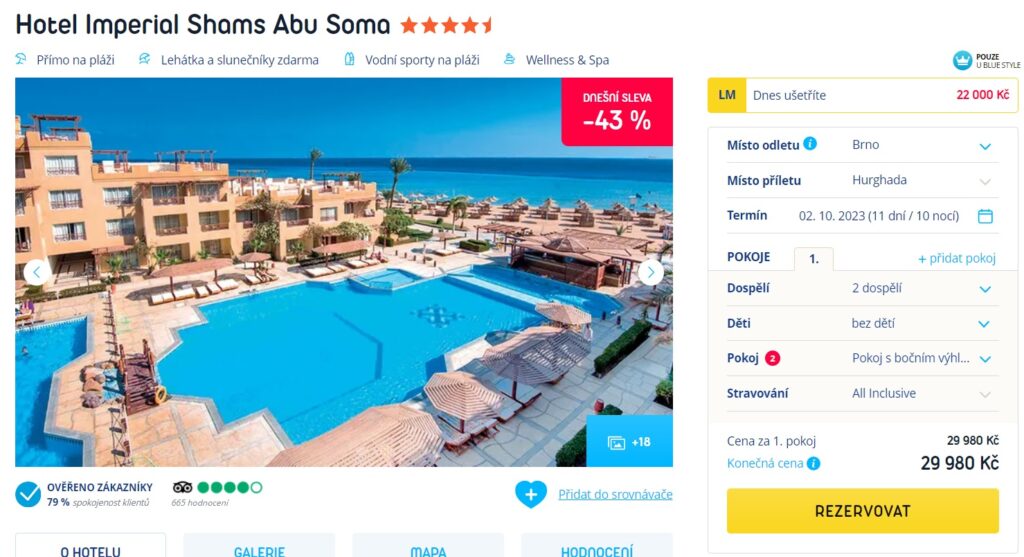This screenshot has width=1024, height=557.
Task: Switch to the GALERIE tab
Action: 259,547
